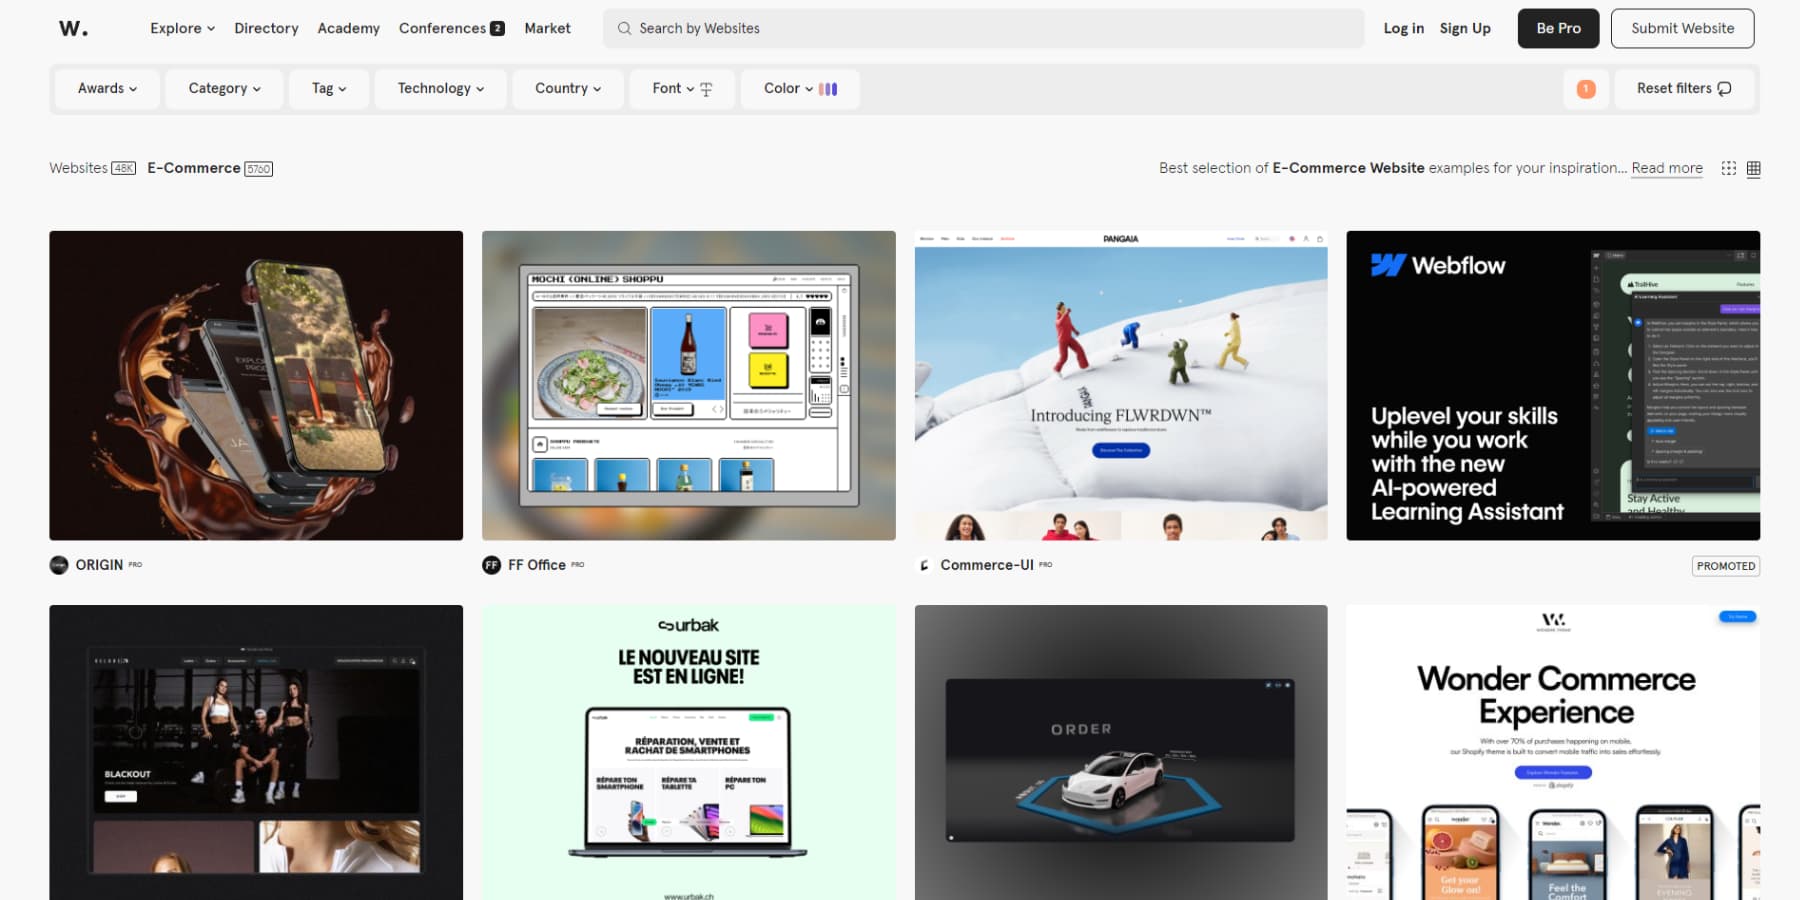Open the Awards filter dropdown
Screen dimensions: 1800x900
(106, 88)
